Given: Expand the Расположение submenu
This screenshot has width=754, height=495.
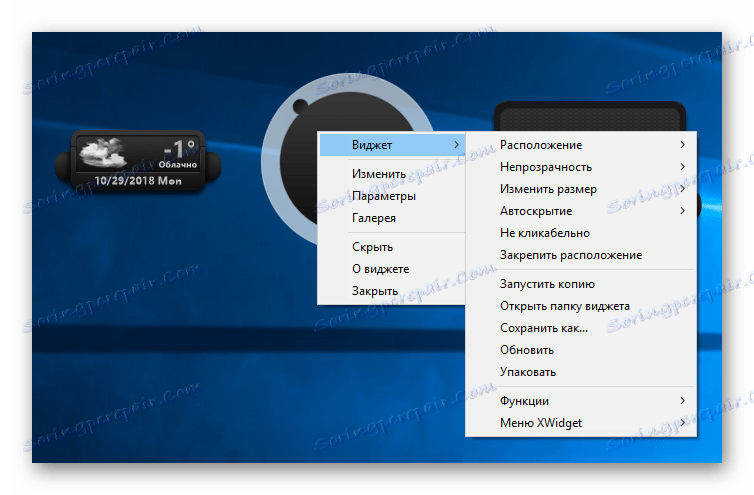Looking at the screenshot, I should click(x=581, y=145).
